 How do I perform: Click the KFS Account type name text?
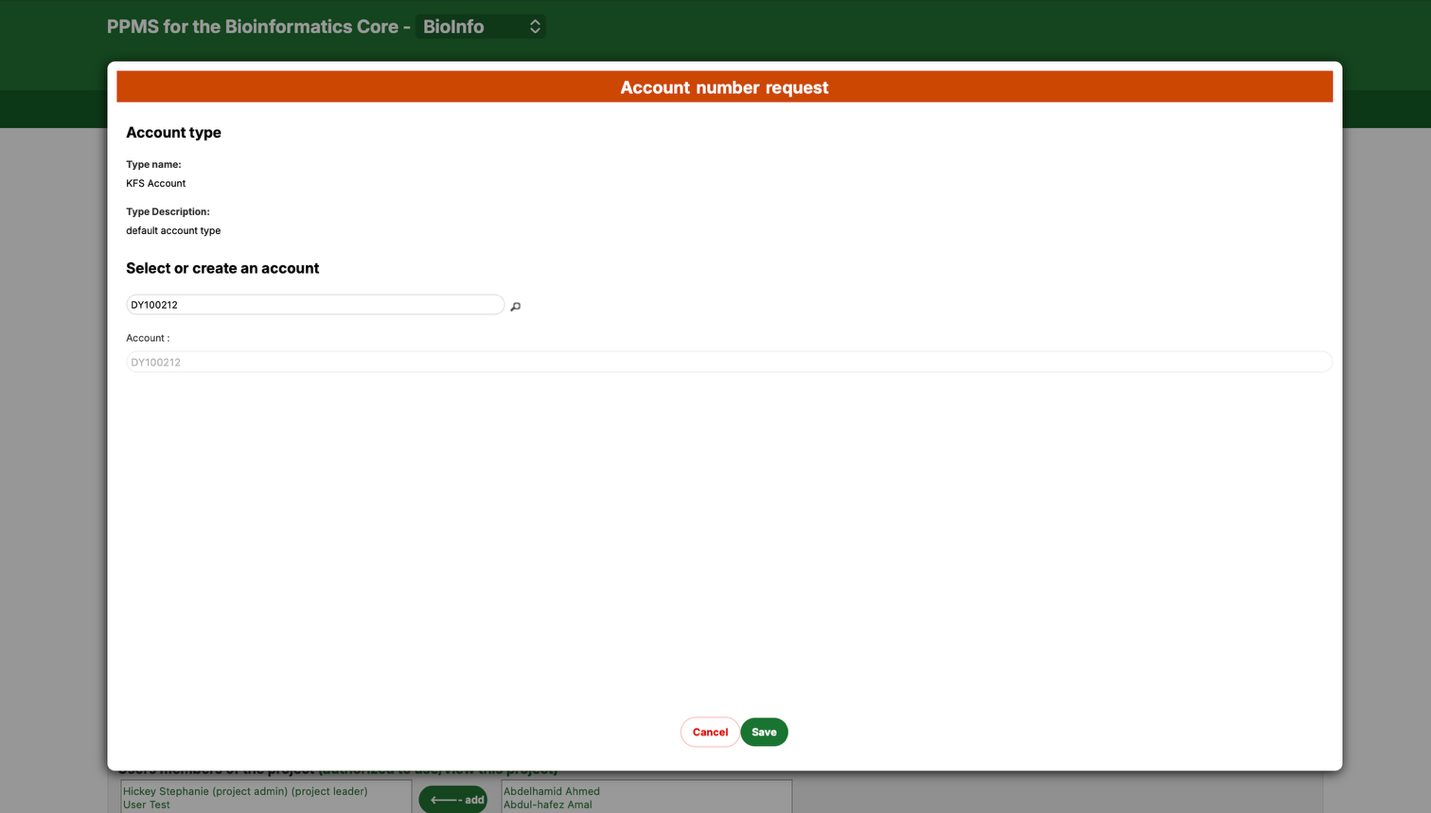pos(156,183)
